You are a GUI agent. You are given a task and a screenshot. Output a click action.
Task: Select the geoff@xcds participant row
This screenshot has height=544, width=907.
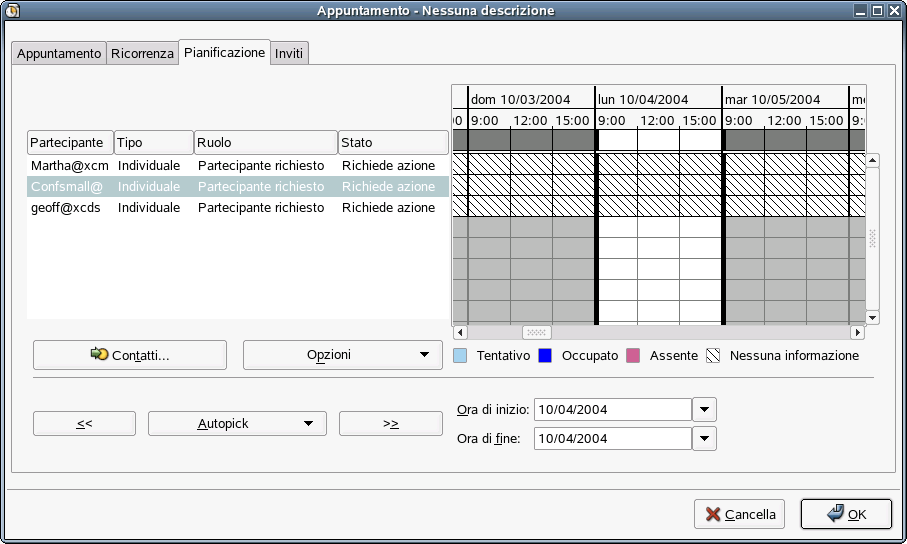pos(238,208)
